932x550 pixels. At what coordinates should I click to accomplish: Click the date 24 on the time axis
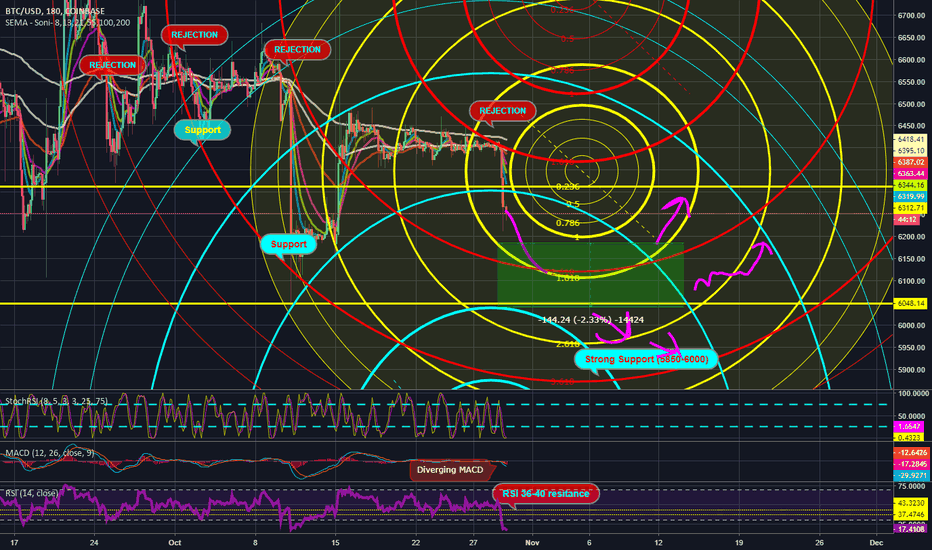click(x=93, y=542)
